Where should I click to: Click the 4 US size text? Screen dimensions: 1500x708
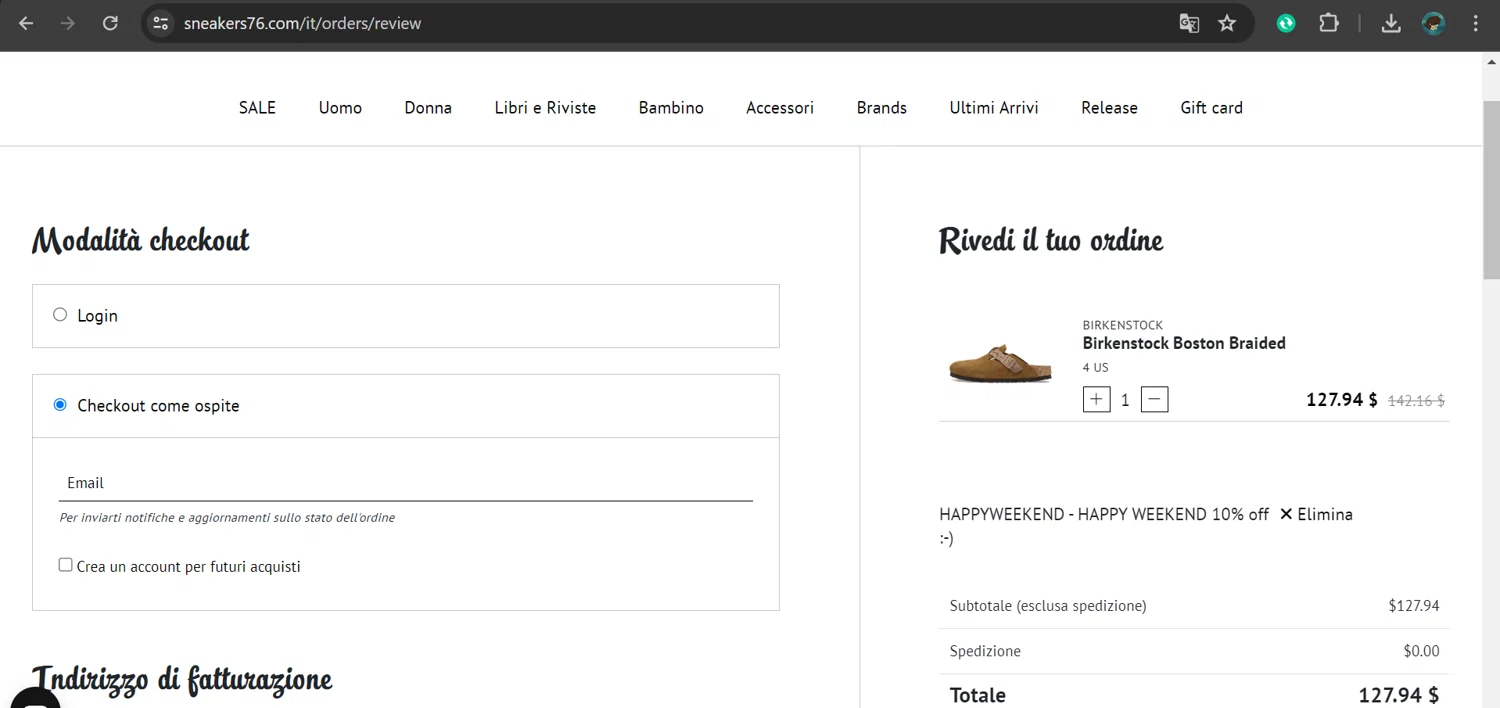(1095, 367)
